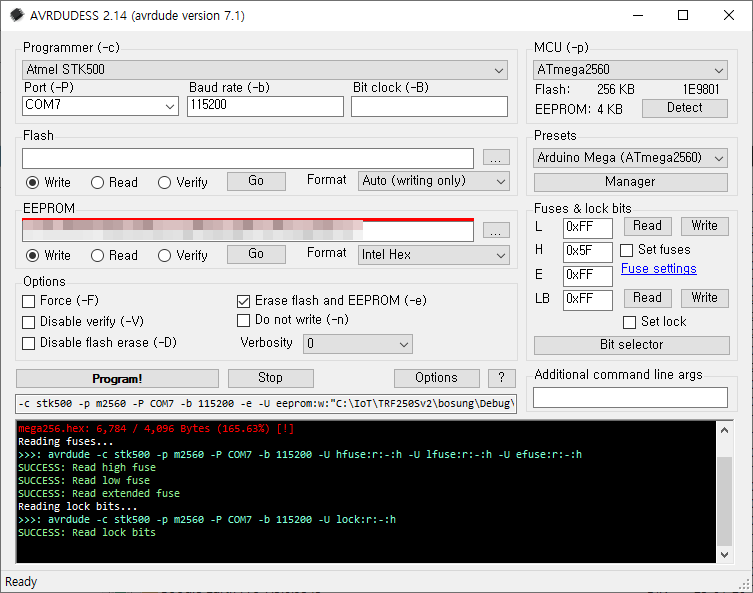Uncheck Erase flash and EEPROM option
The image size is (753, 593).
243,301
